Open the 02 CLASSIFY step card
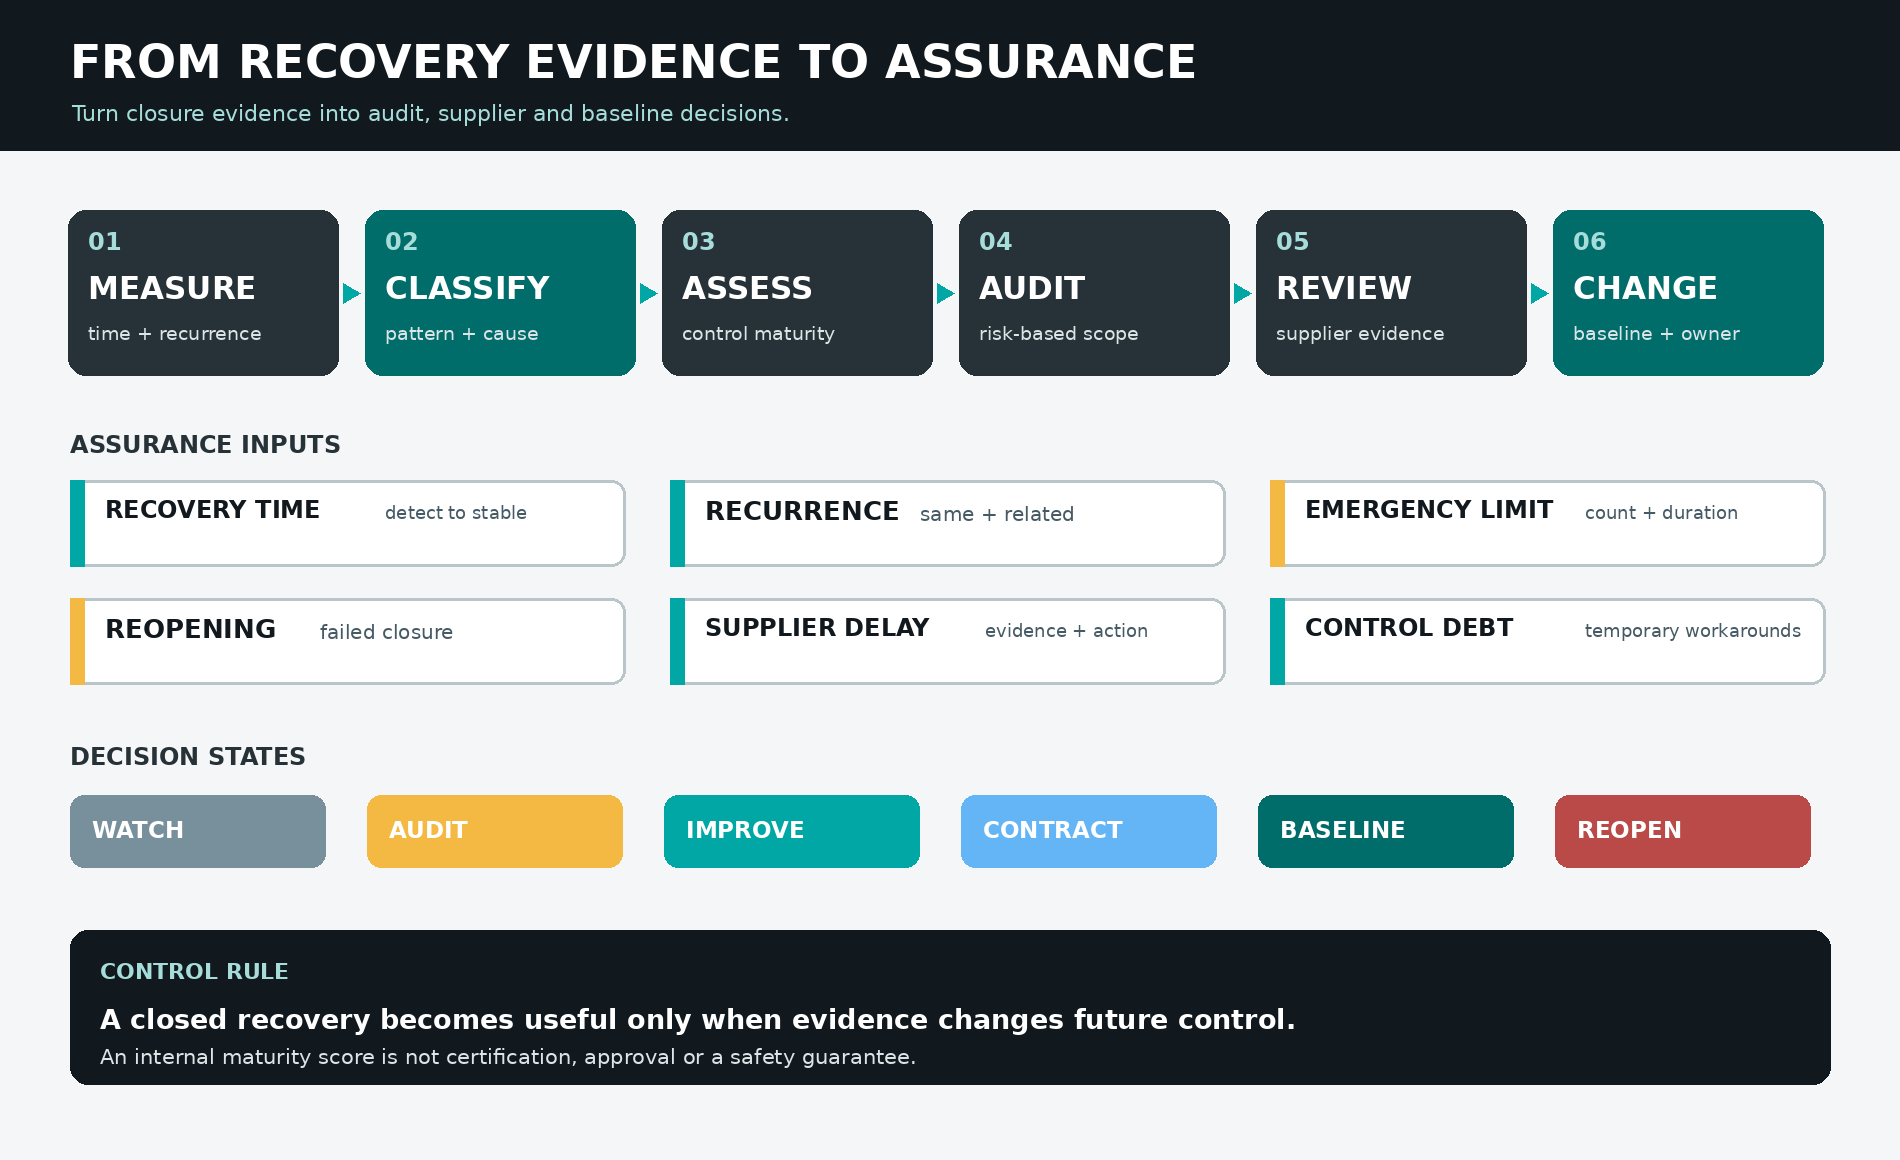The height and width of the screenshot is (1160, 1900). click(x=500, y=293)
